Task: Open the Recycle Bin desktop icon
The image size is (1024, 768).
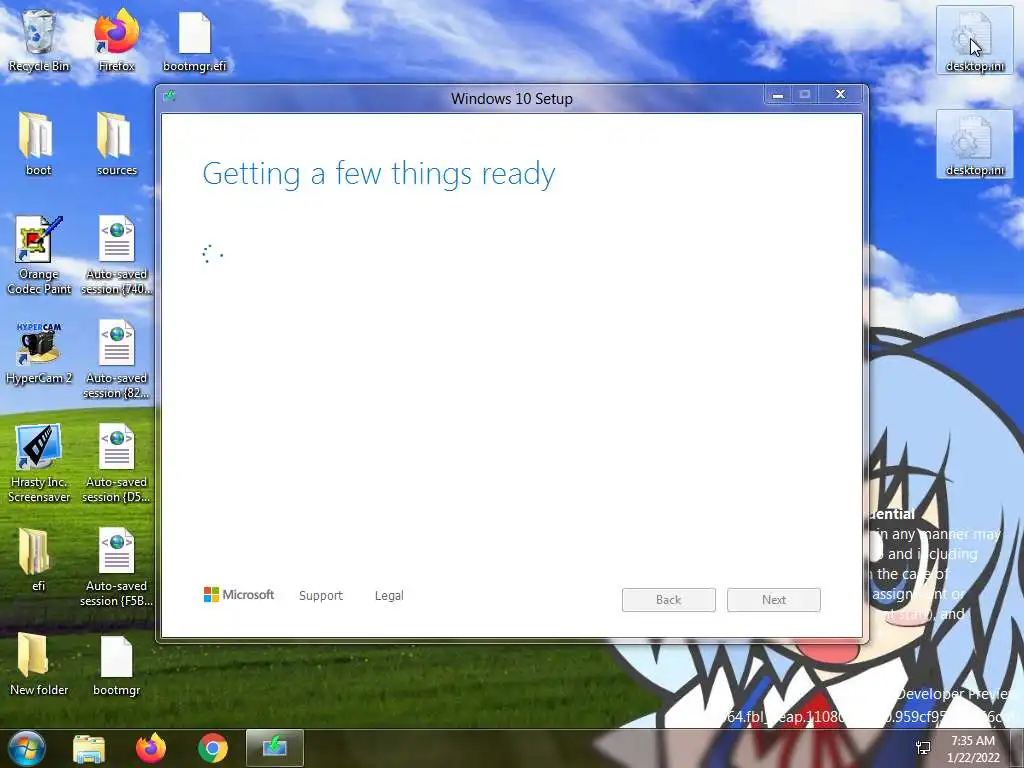Action: click(x=39, y=42)
